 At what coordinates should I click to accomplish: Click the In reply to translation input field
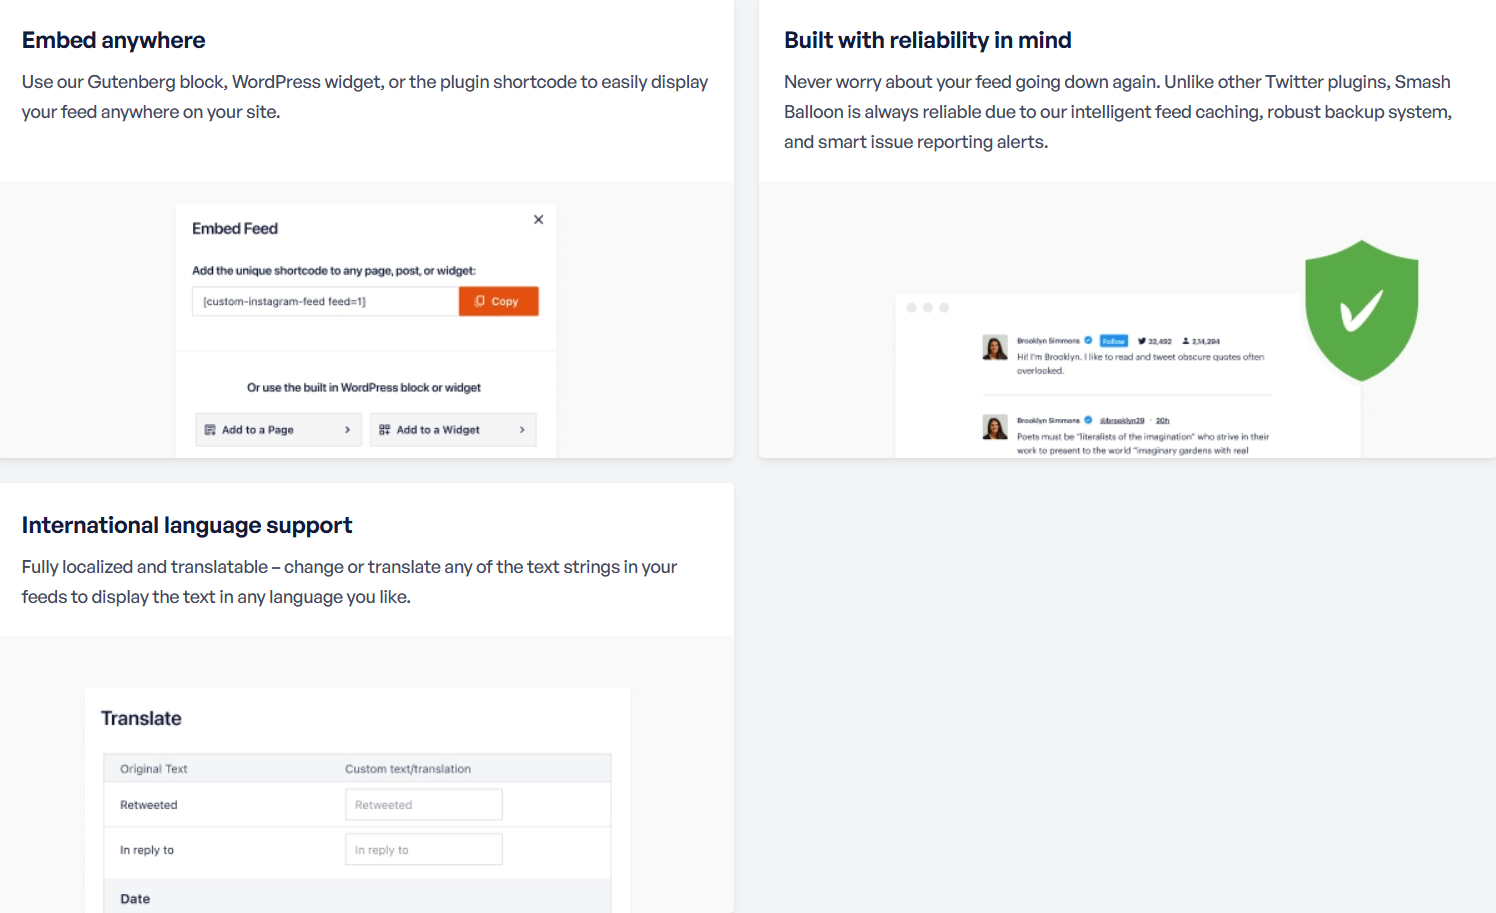click(424, 850)
